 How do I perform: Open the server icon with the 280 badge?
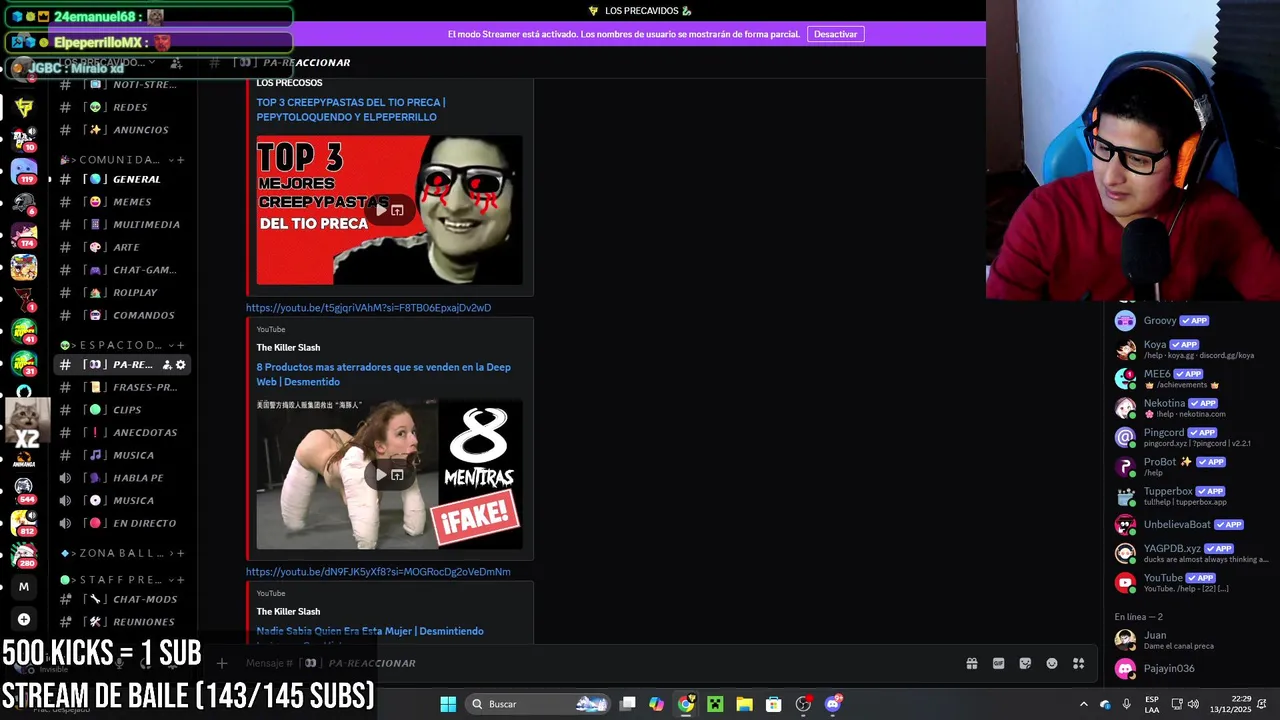[x=24, y=555]
